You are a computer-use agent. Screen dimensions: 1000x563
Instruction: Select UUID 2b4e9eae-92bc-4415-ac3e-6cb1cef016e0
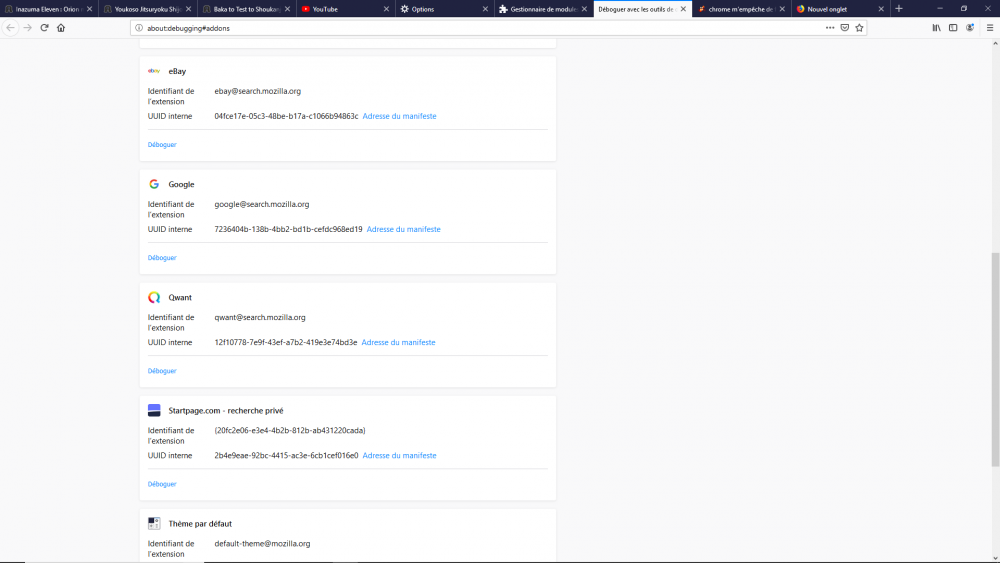tap(286, 455)
